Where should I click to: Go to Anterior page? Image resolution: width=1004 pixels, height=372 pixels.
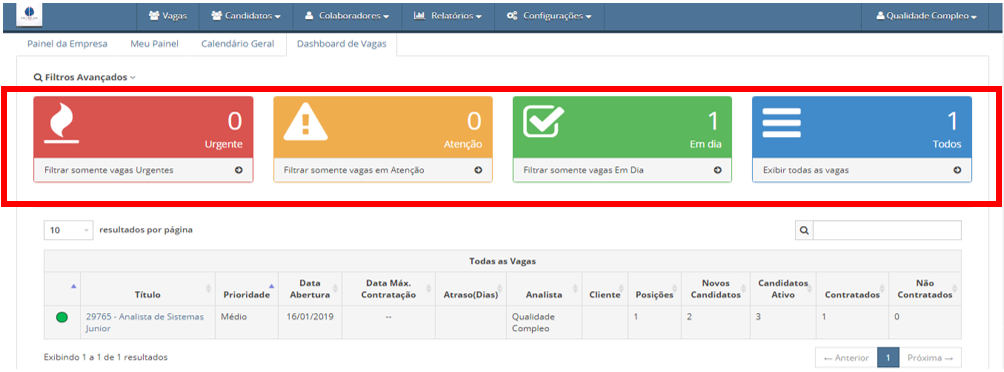846,357
